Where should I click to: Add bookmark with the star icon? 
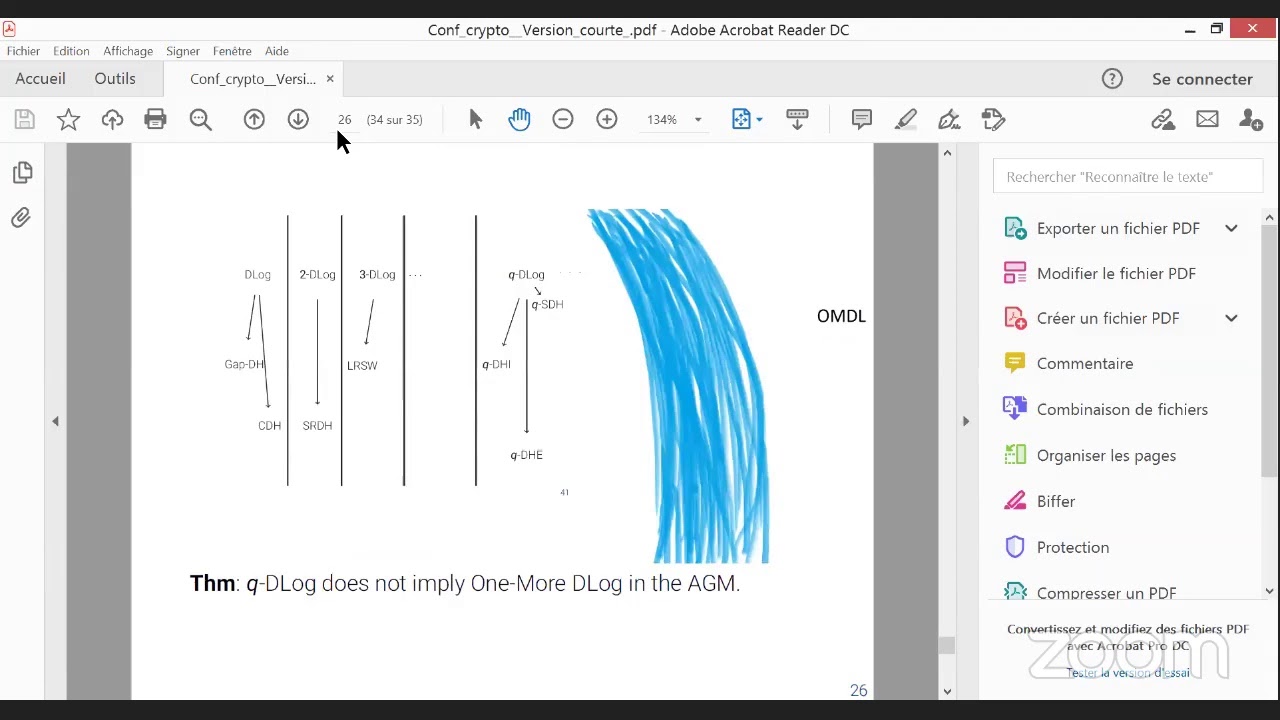(x=68, y=120)
